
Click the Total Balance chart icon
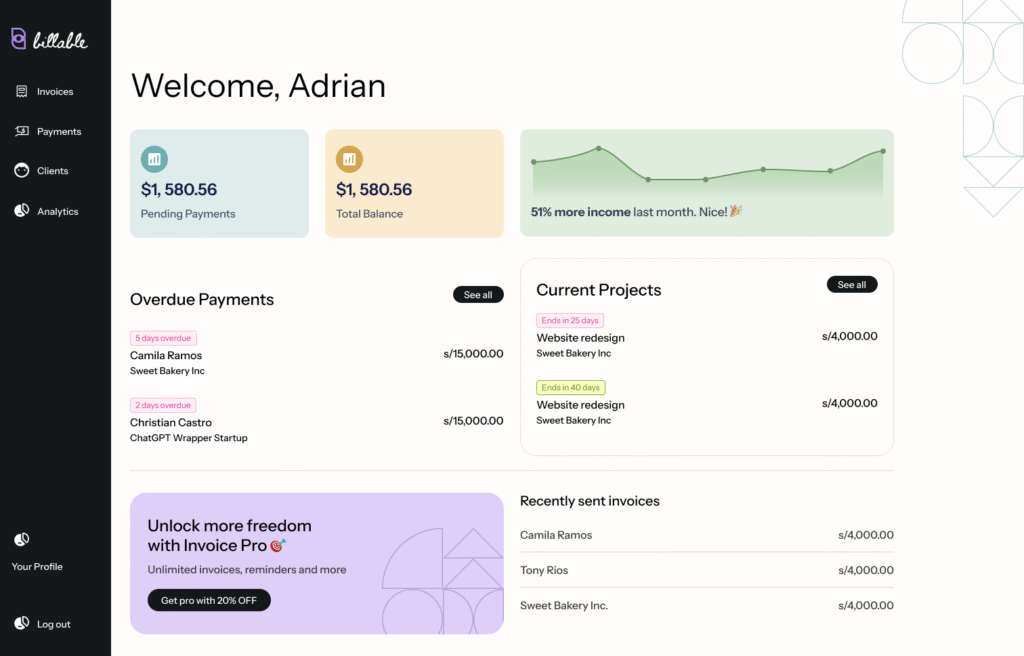click(349, 158)
